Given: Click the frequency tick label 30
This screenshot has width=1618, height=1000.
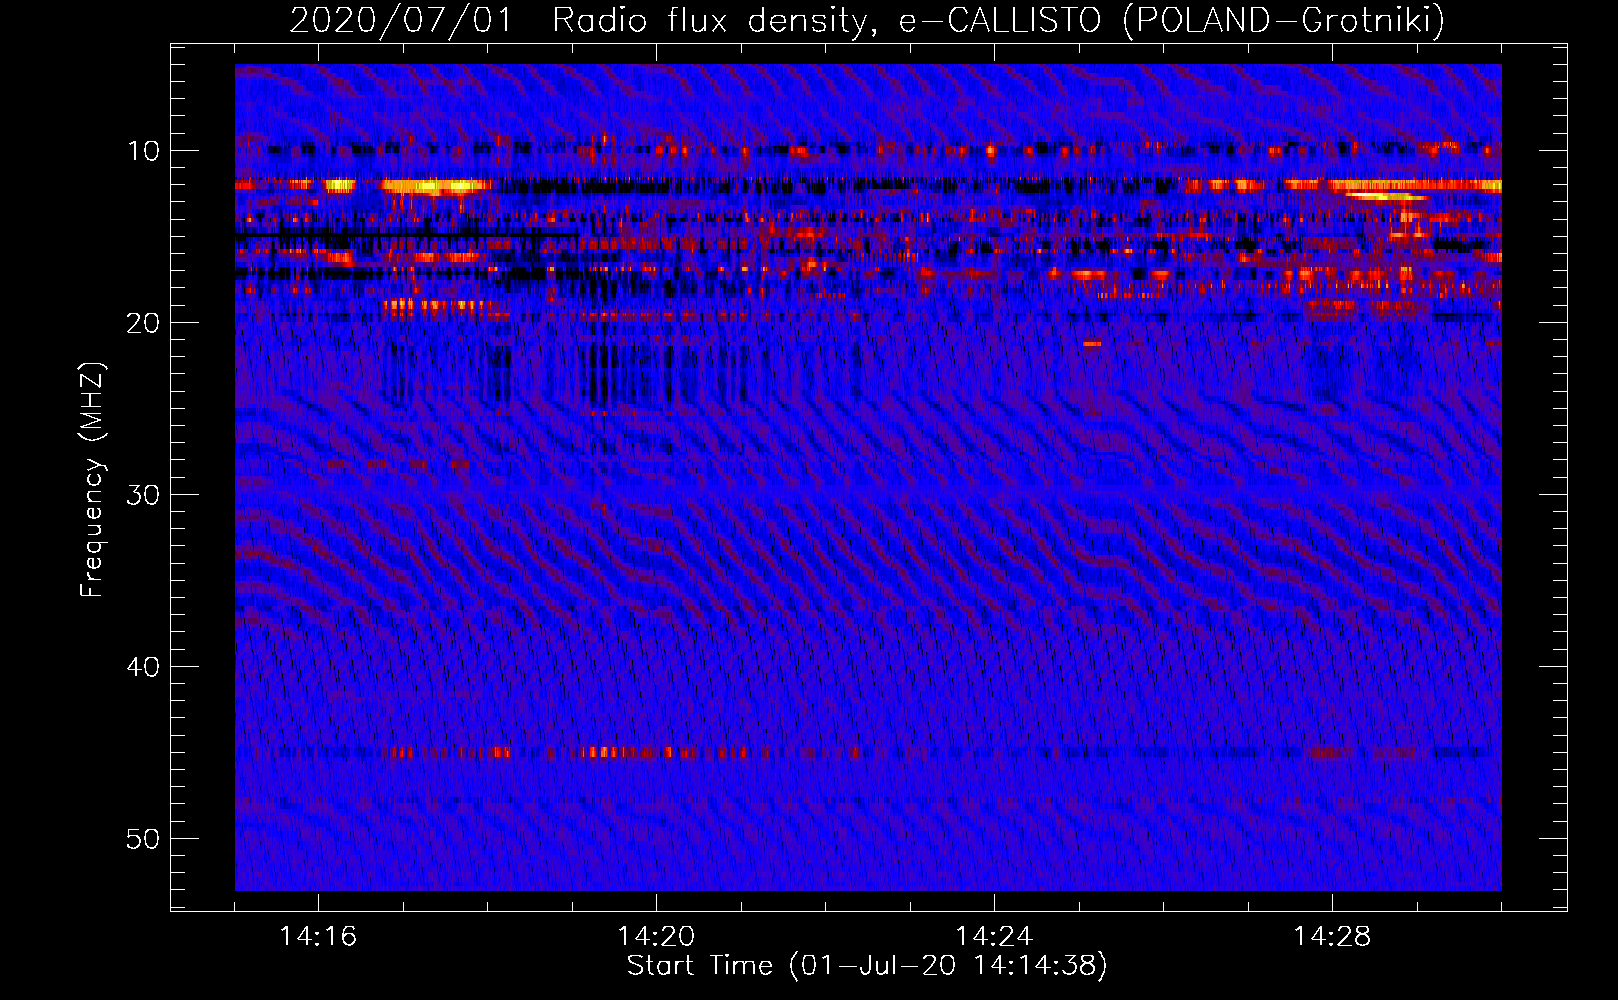Looking at the screenshot, I should [144, 495].
